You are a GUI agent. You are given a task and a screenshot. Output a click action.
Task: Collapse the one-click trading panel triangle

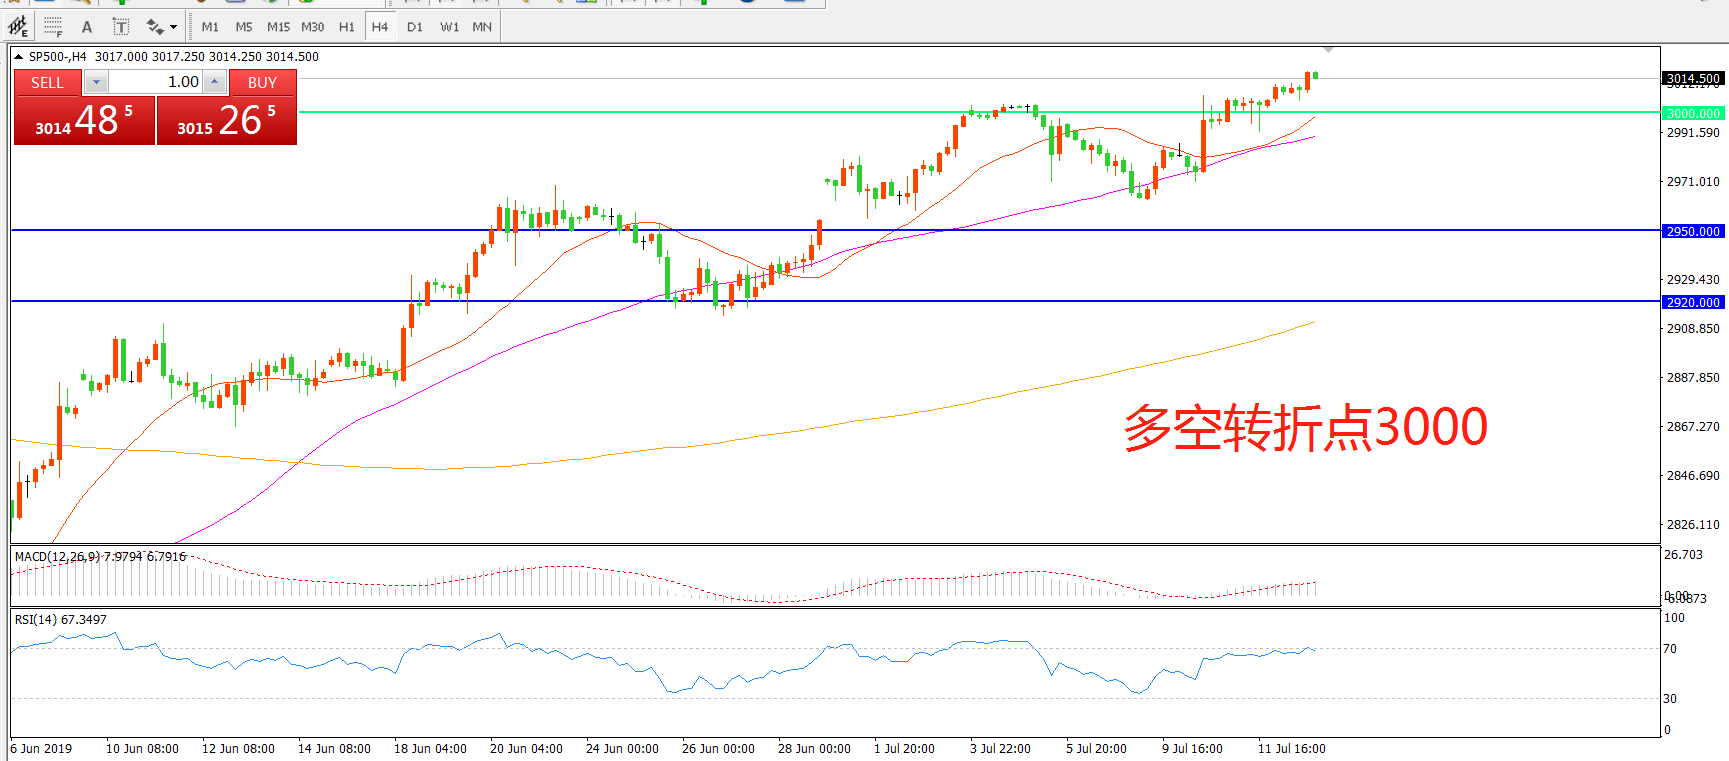18,57
